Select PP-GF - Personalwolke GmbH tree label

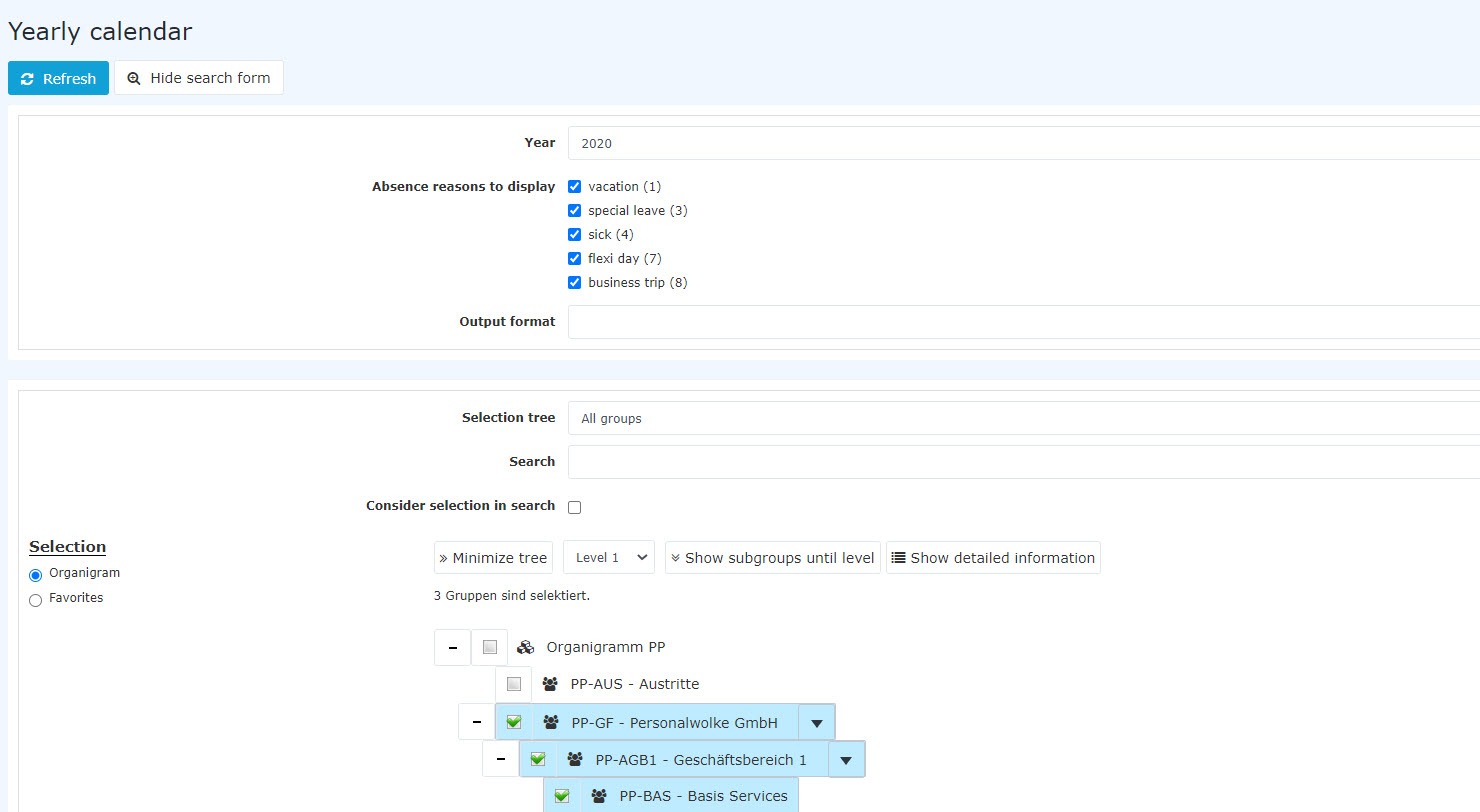click(674, 722)
